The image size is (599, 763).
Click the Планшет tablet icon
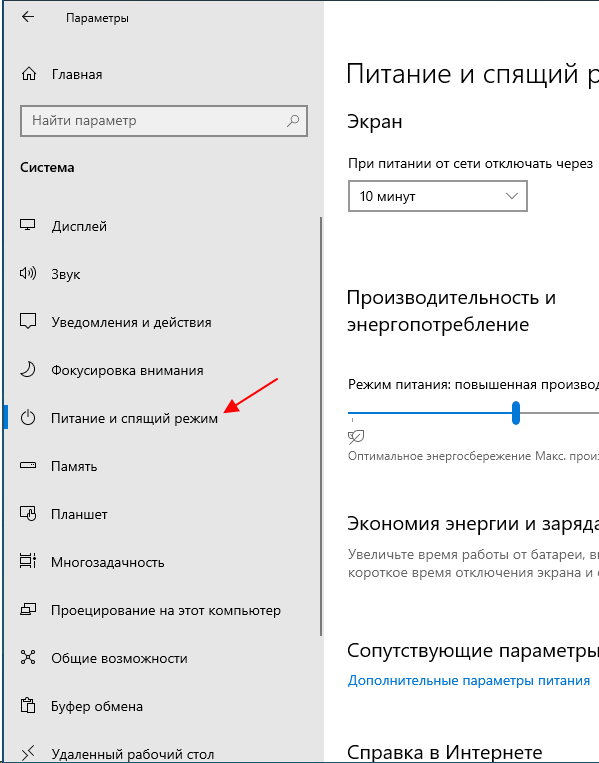(28, 513)
